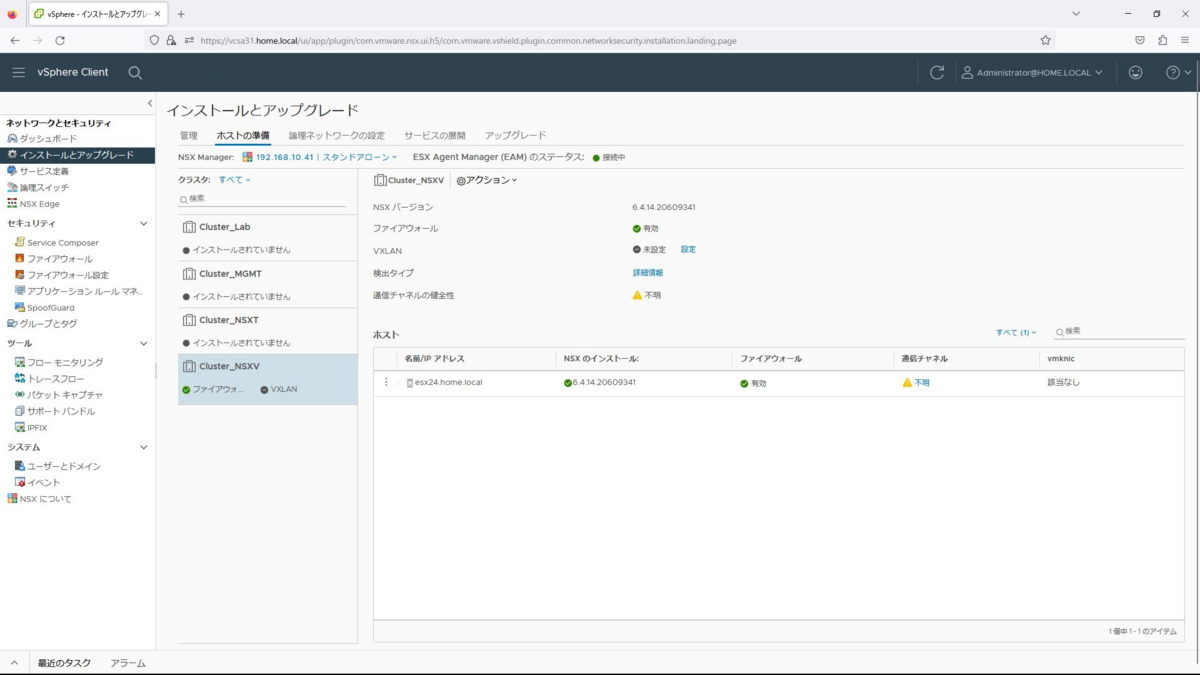Click the browser back arrow
This screenshot has height=675, width=1200.
(15, 40)
